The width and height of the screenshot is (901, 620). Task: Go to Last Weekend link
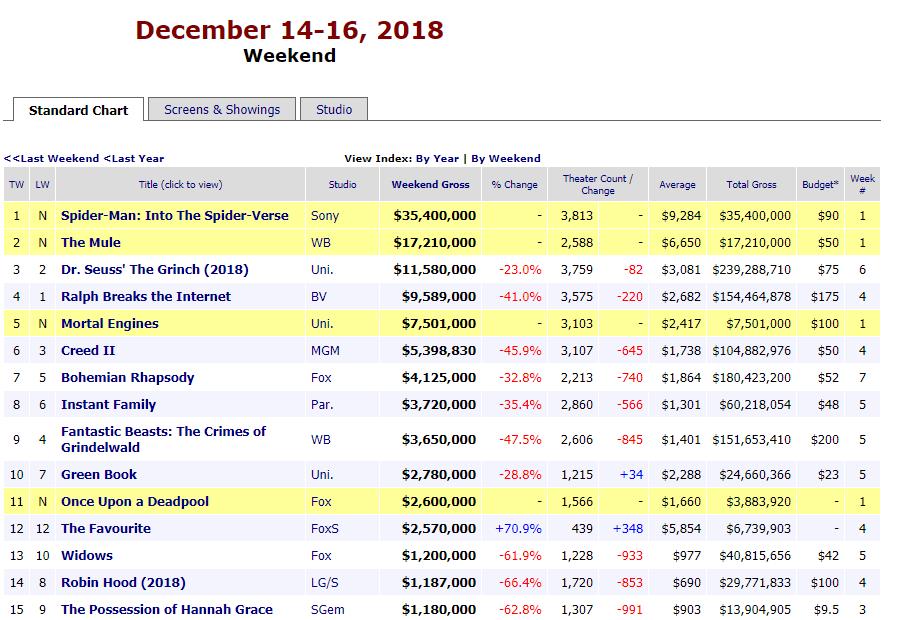pyautogui.click(x=52, y=158)
